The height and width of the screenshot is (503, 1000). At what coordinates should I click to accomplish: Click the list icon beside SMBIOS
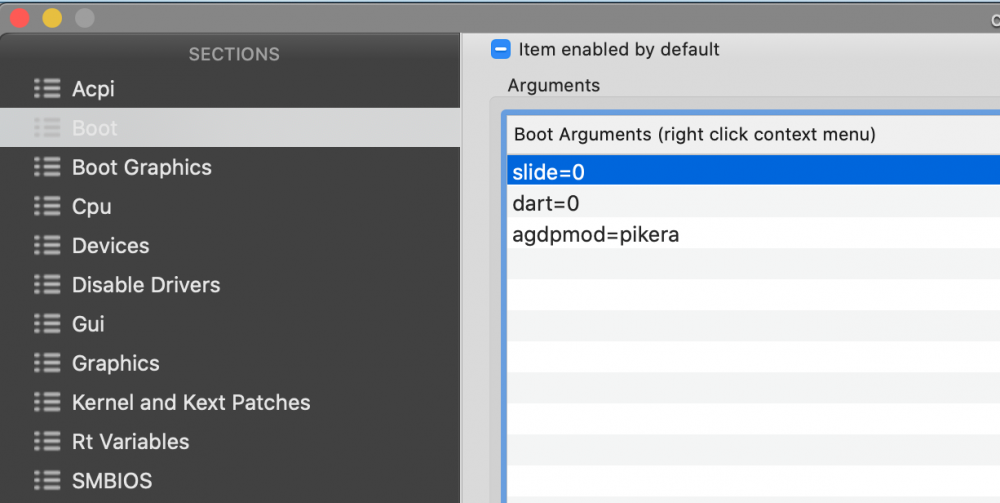47,480
